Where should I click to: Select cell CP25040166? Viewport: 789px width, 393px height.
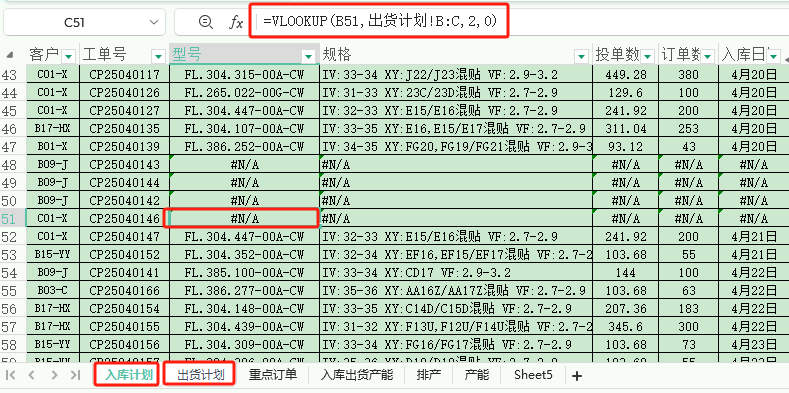tap(124, 290)
